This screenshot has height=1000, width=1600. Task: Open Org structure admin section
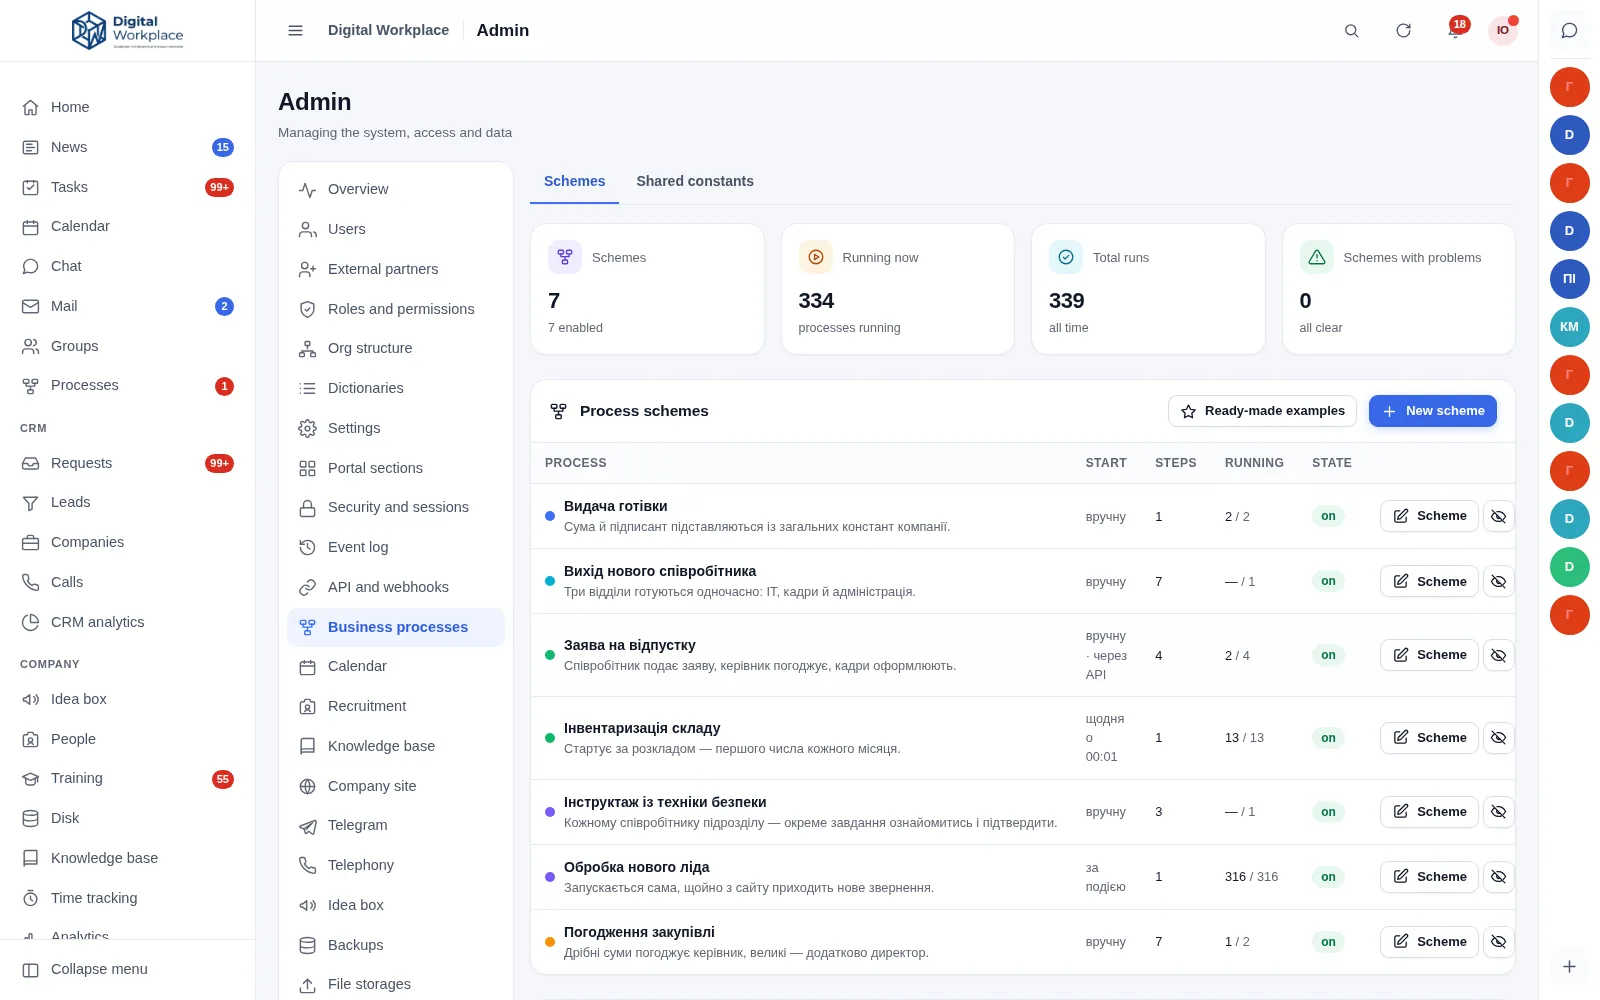click(x=396, y=348)
